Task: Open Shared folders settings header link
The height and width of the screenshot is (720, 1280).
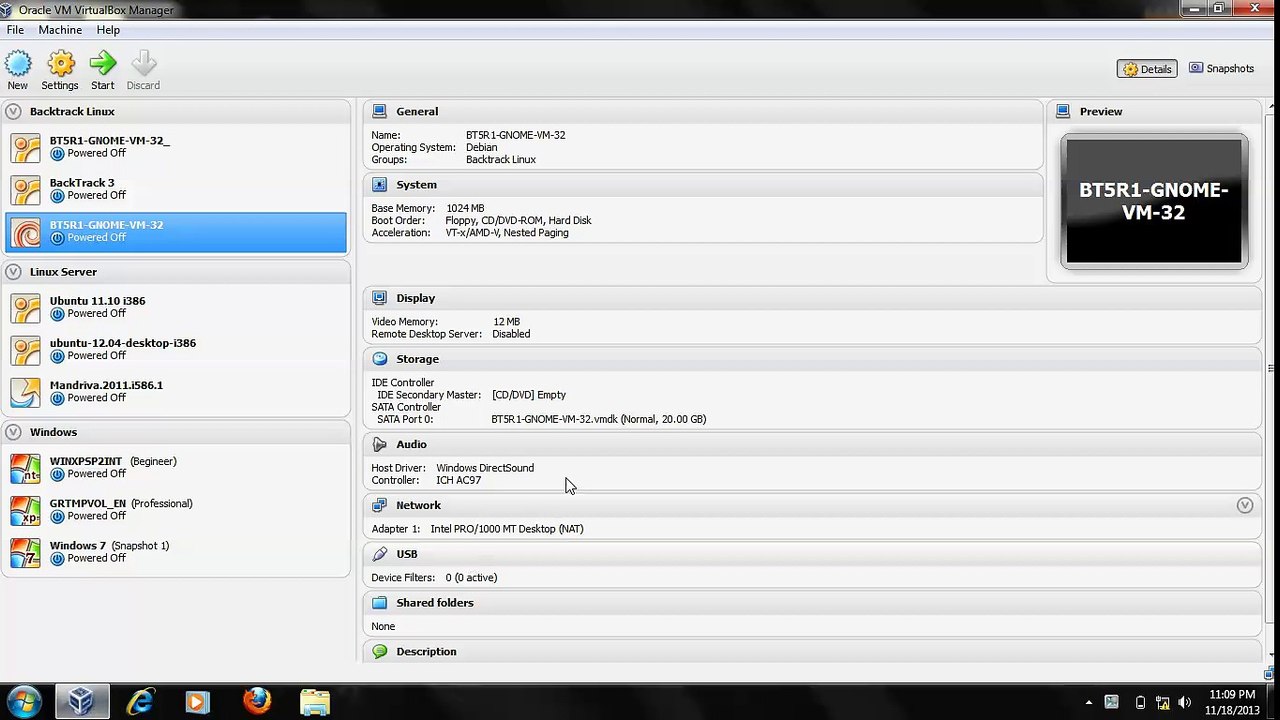Action: click(435, 602)
